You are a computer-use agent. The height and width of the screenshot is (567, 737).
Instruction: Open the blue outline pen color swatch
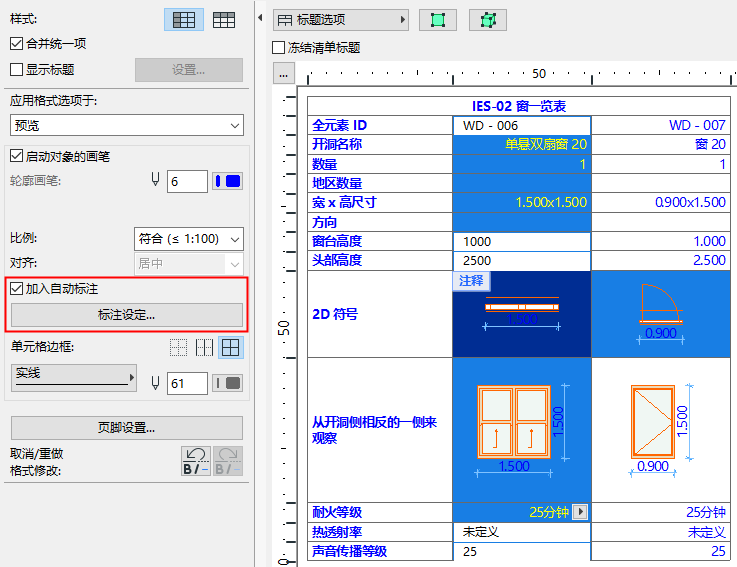pos(227,181)
